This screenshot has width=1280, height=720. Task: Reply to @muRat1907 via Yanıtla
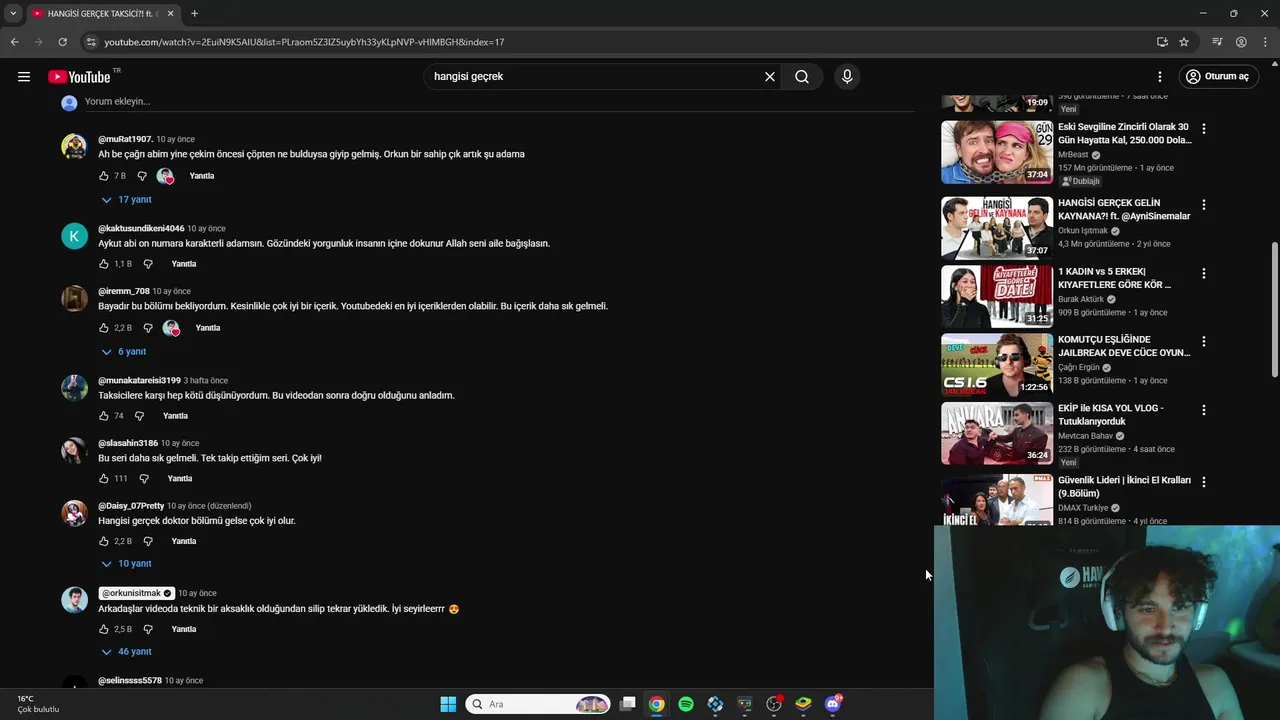coord(202,176)
